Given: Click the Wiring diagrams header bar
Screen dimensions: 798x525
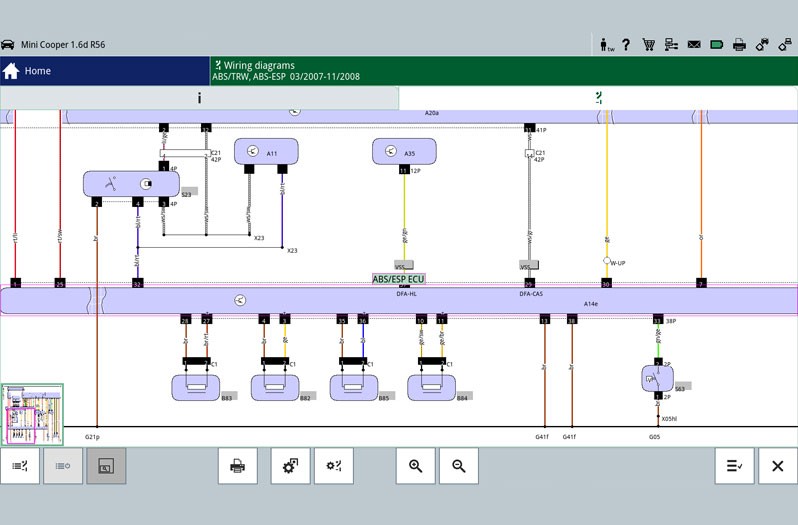Looking at the screenshot, I should [504, 71].
